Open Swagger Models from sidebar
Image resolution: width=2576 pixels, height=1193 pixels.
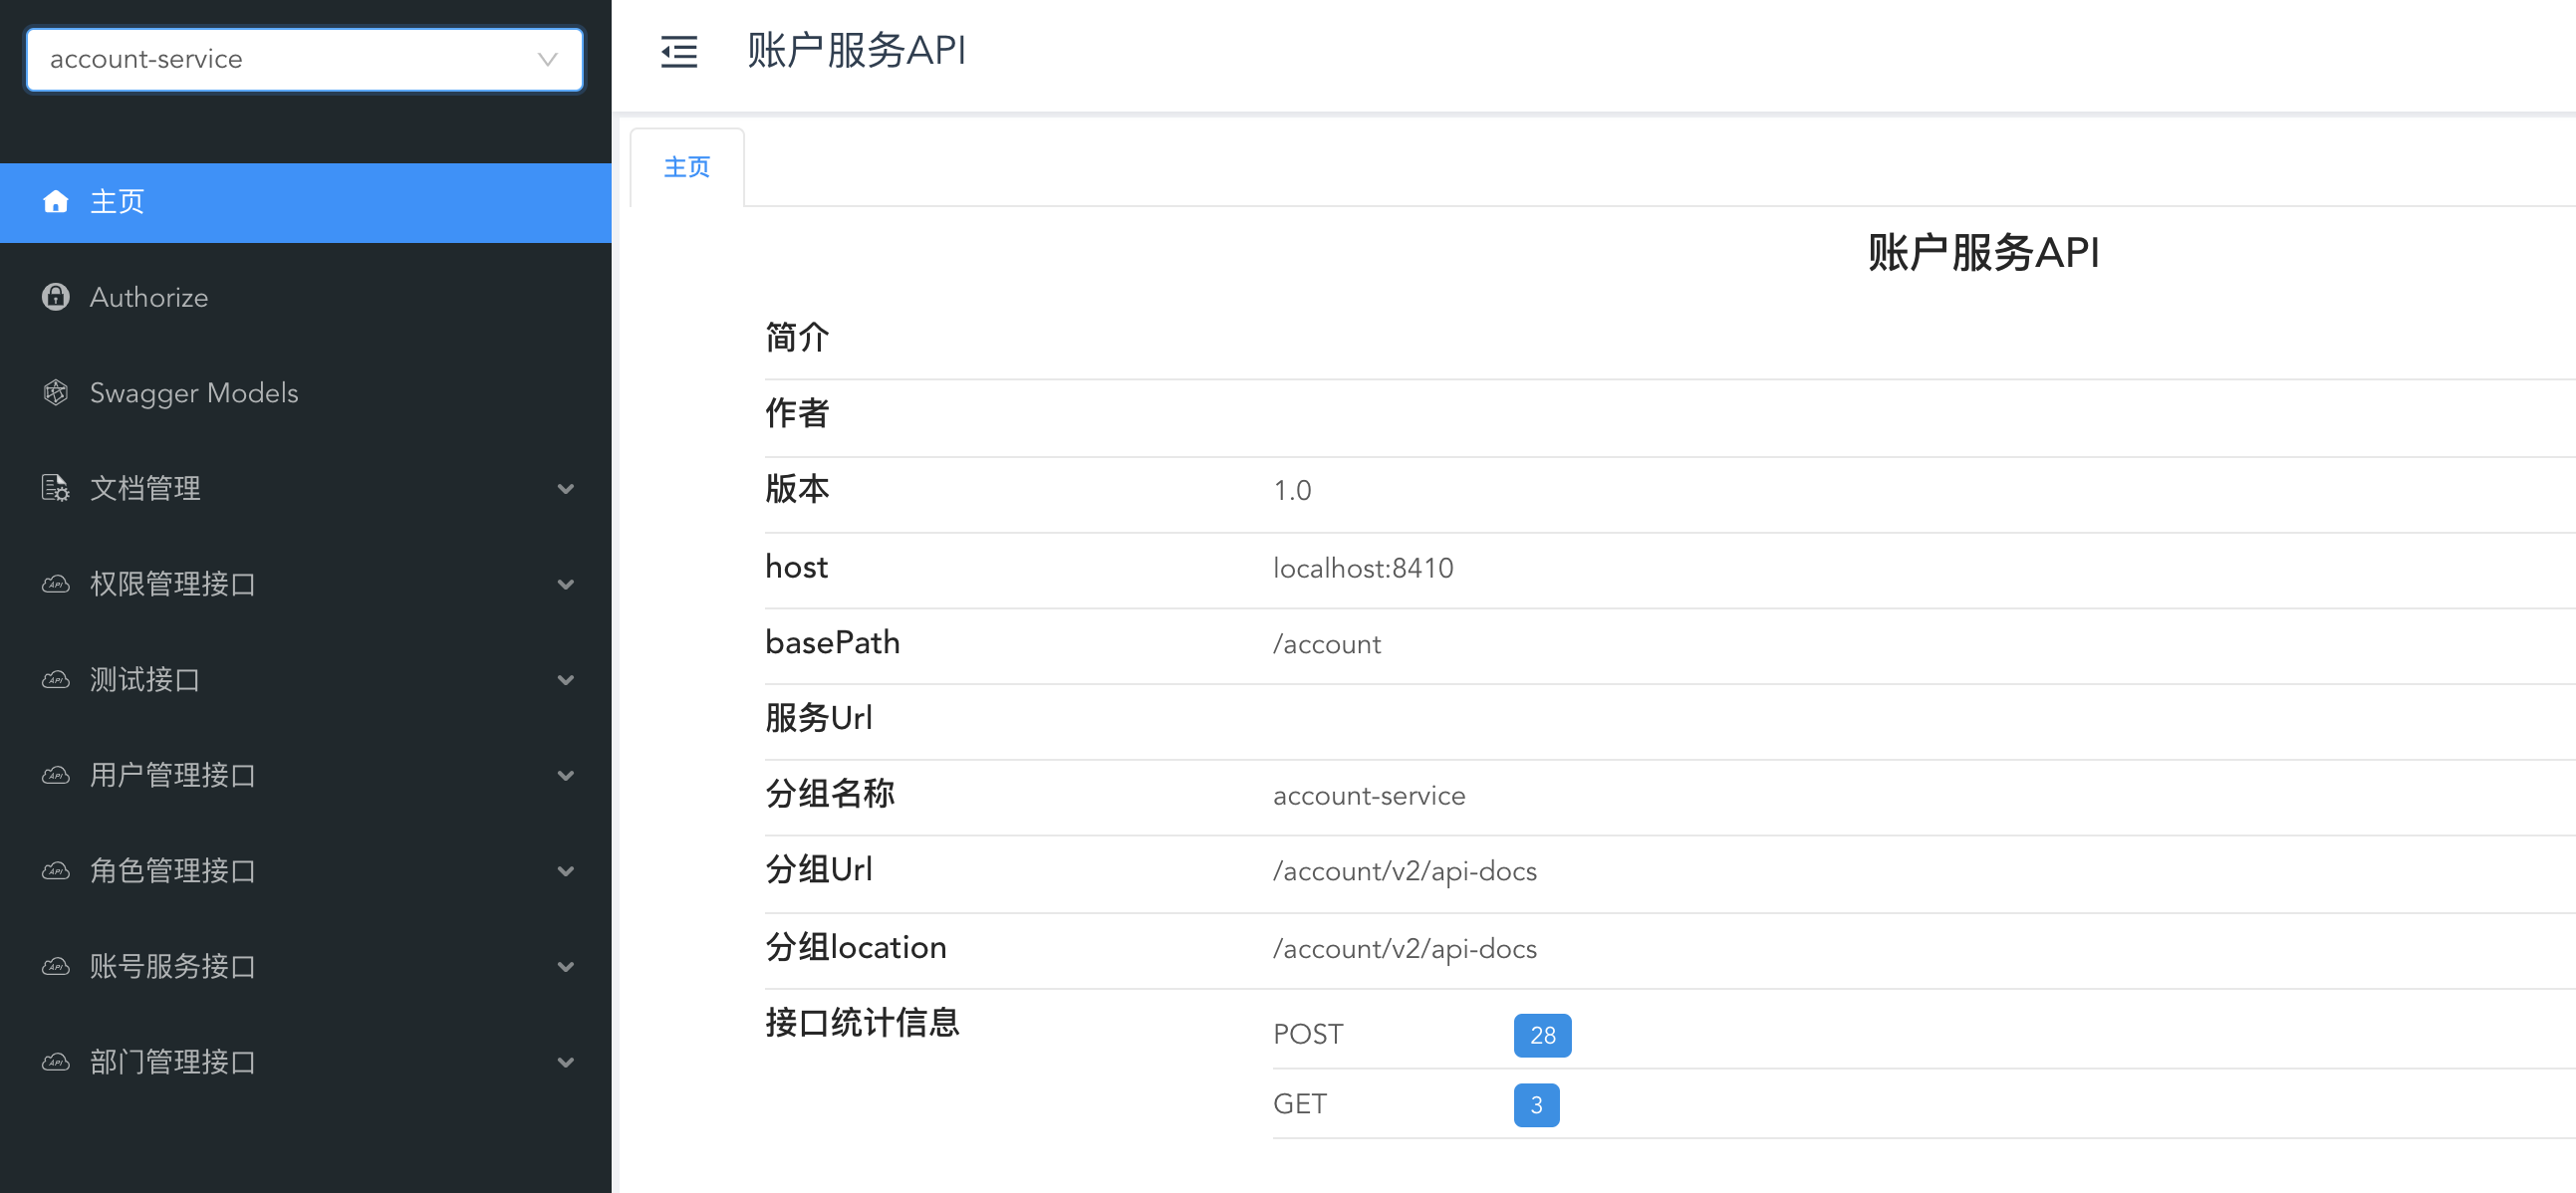[194, 393]
